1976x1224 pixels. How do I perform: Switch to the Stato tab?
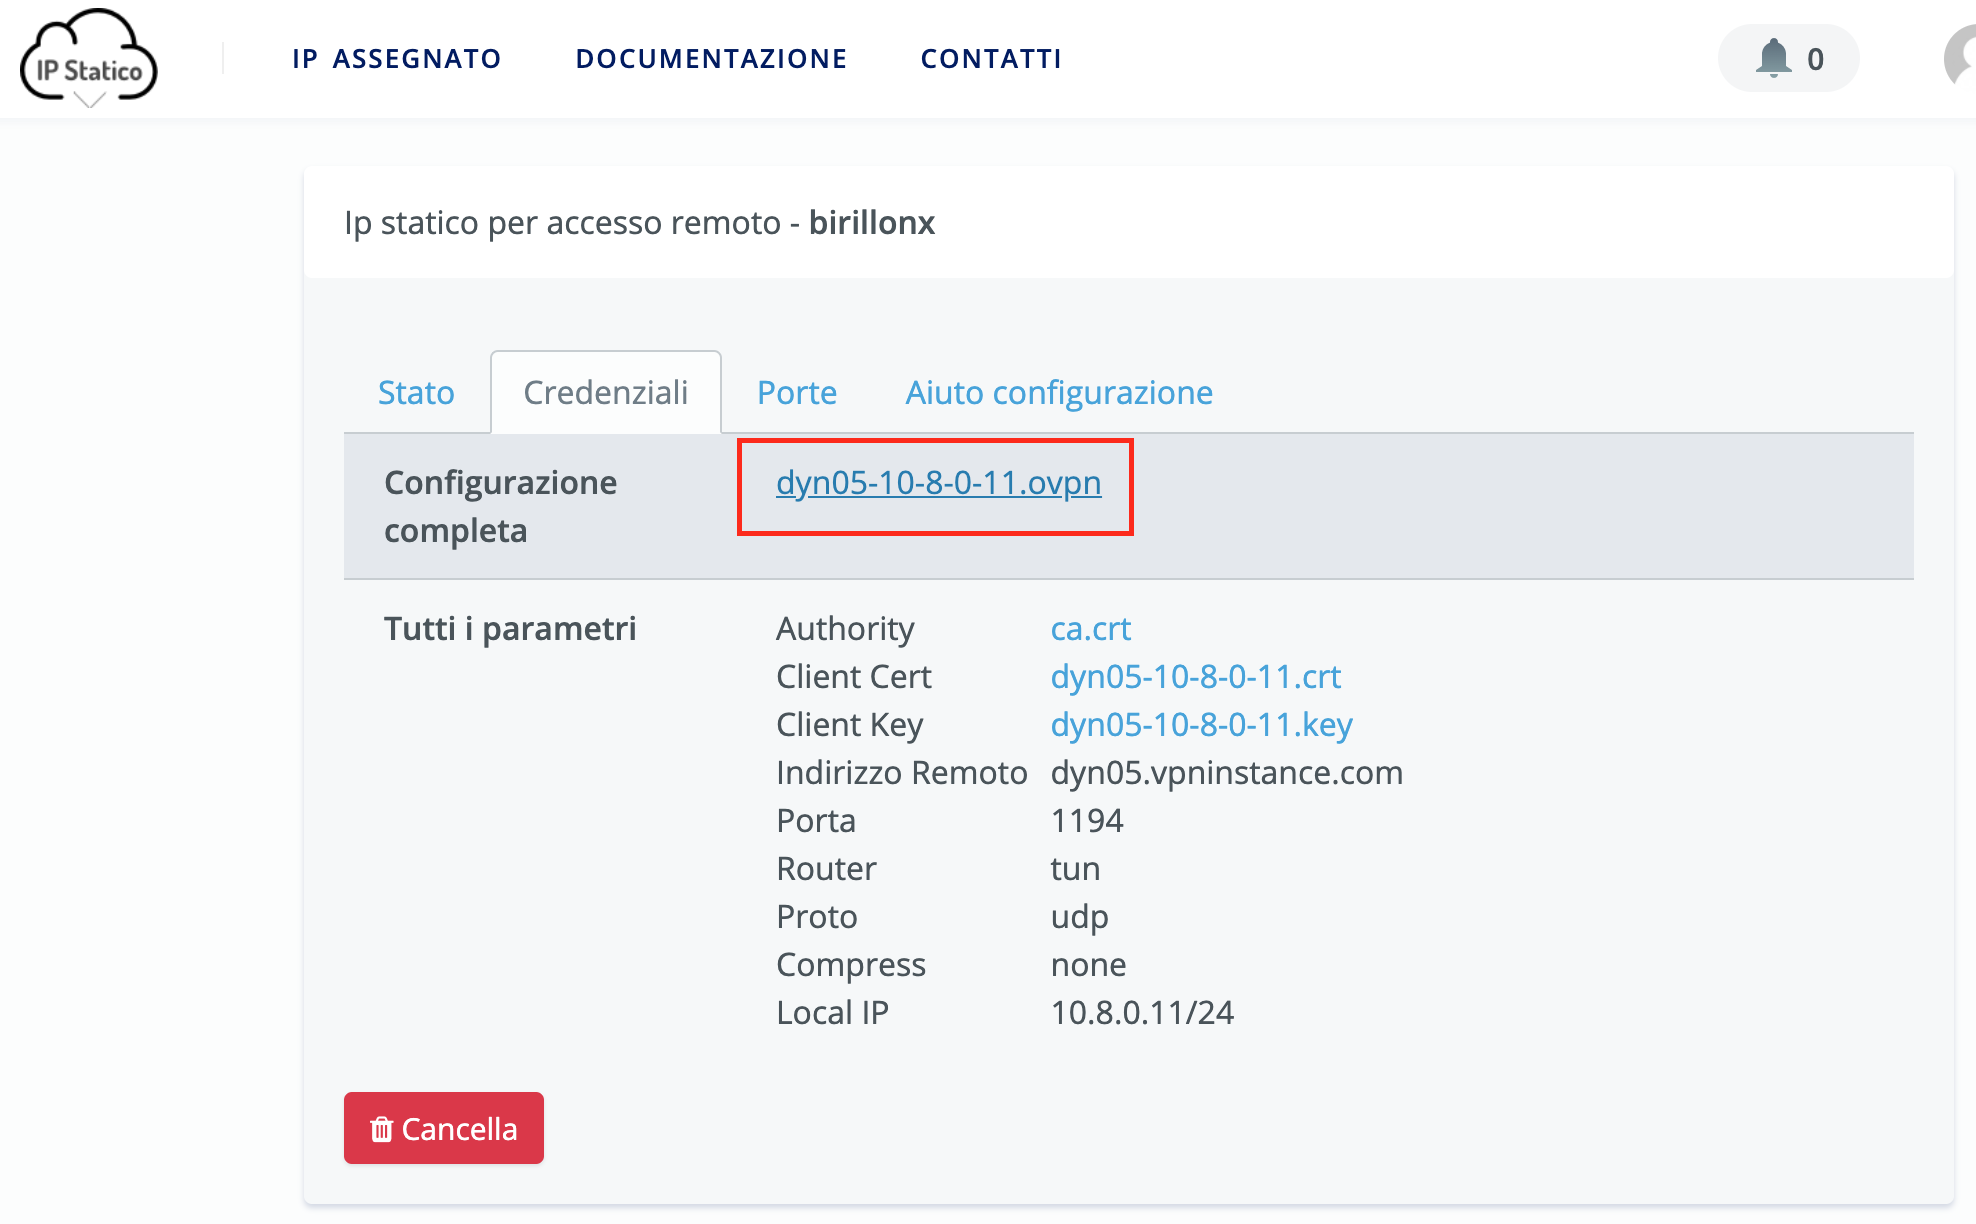click(x=415, y=392)
